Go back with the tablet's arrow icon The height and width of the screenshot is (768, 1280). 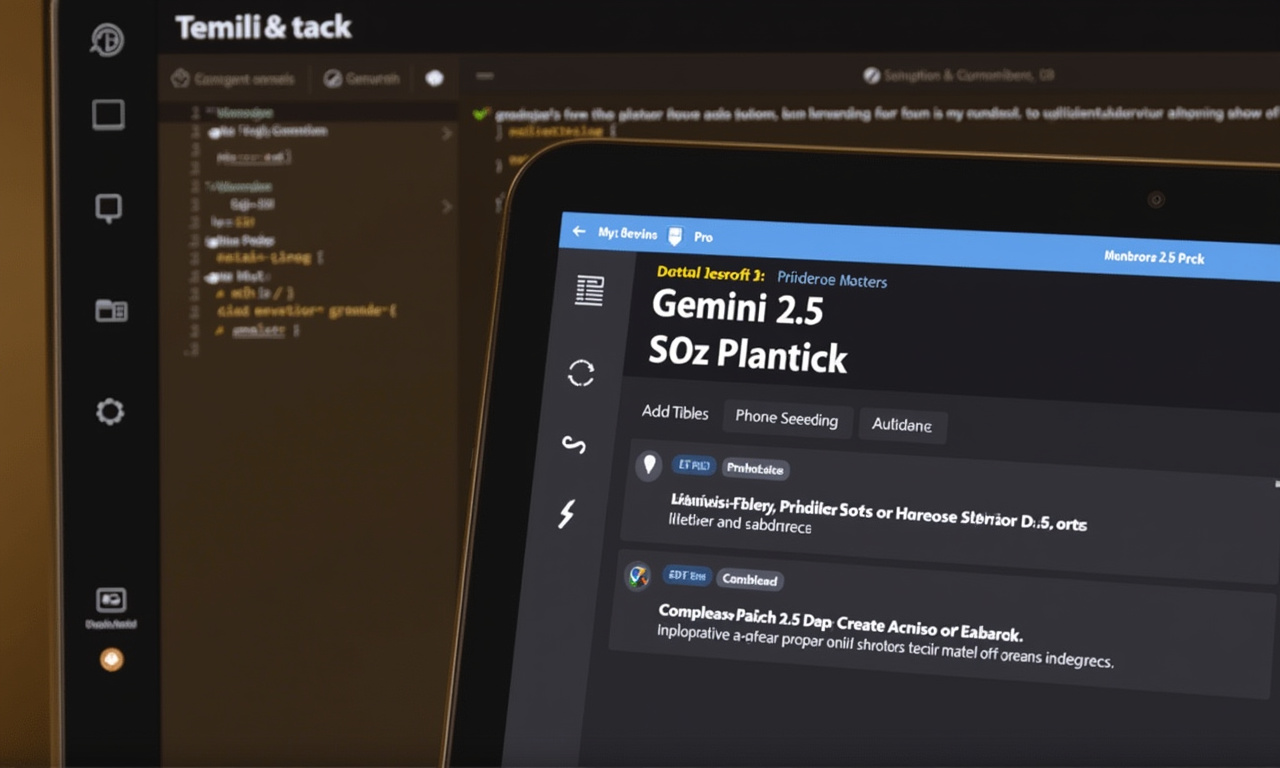(578, 231)
